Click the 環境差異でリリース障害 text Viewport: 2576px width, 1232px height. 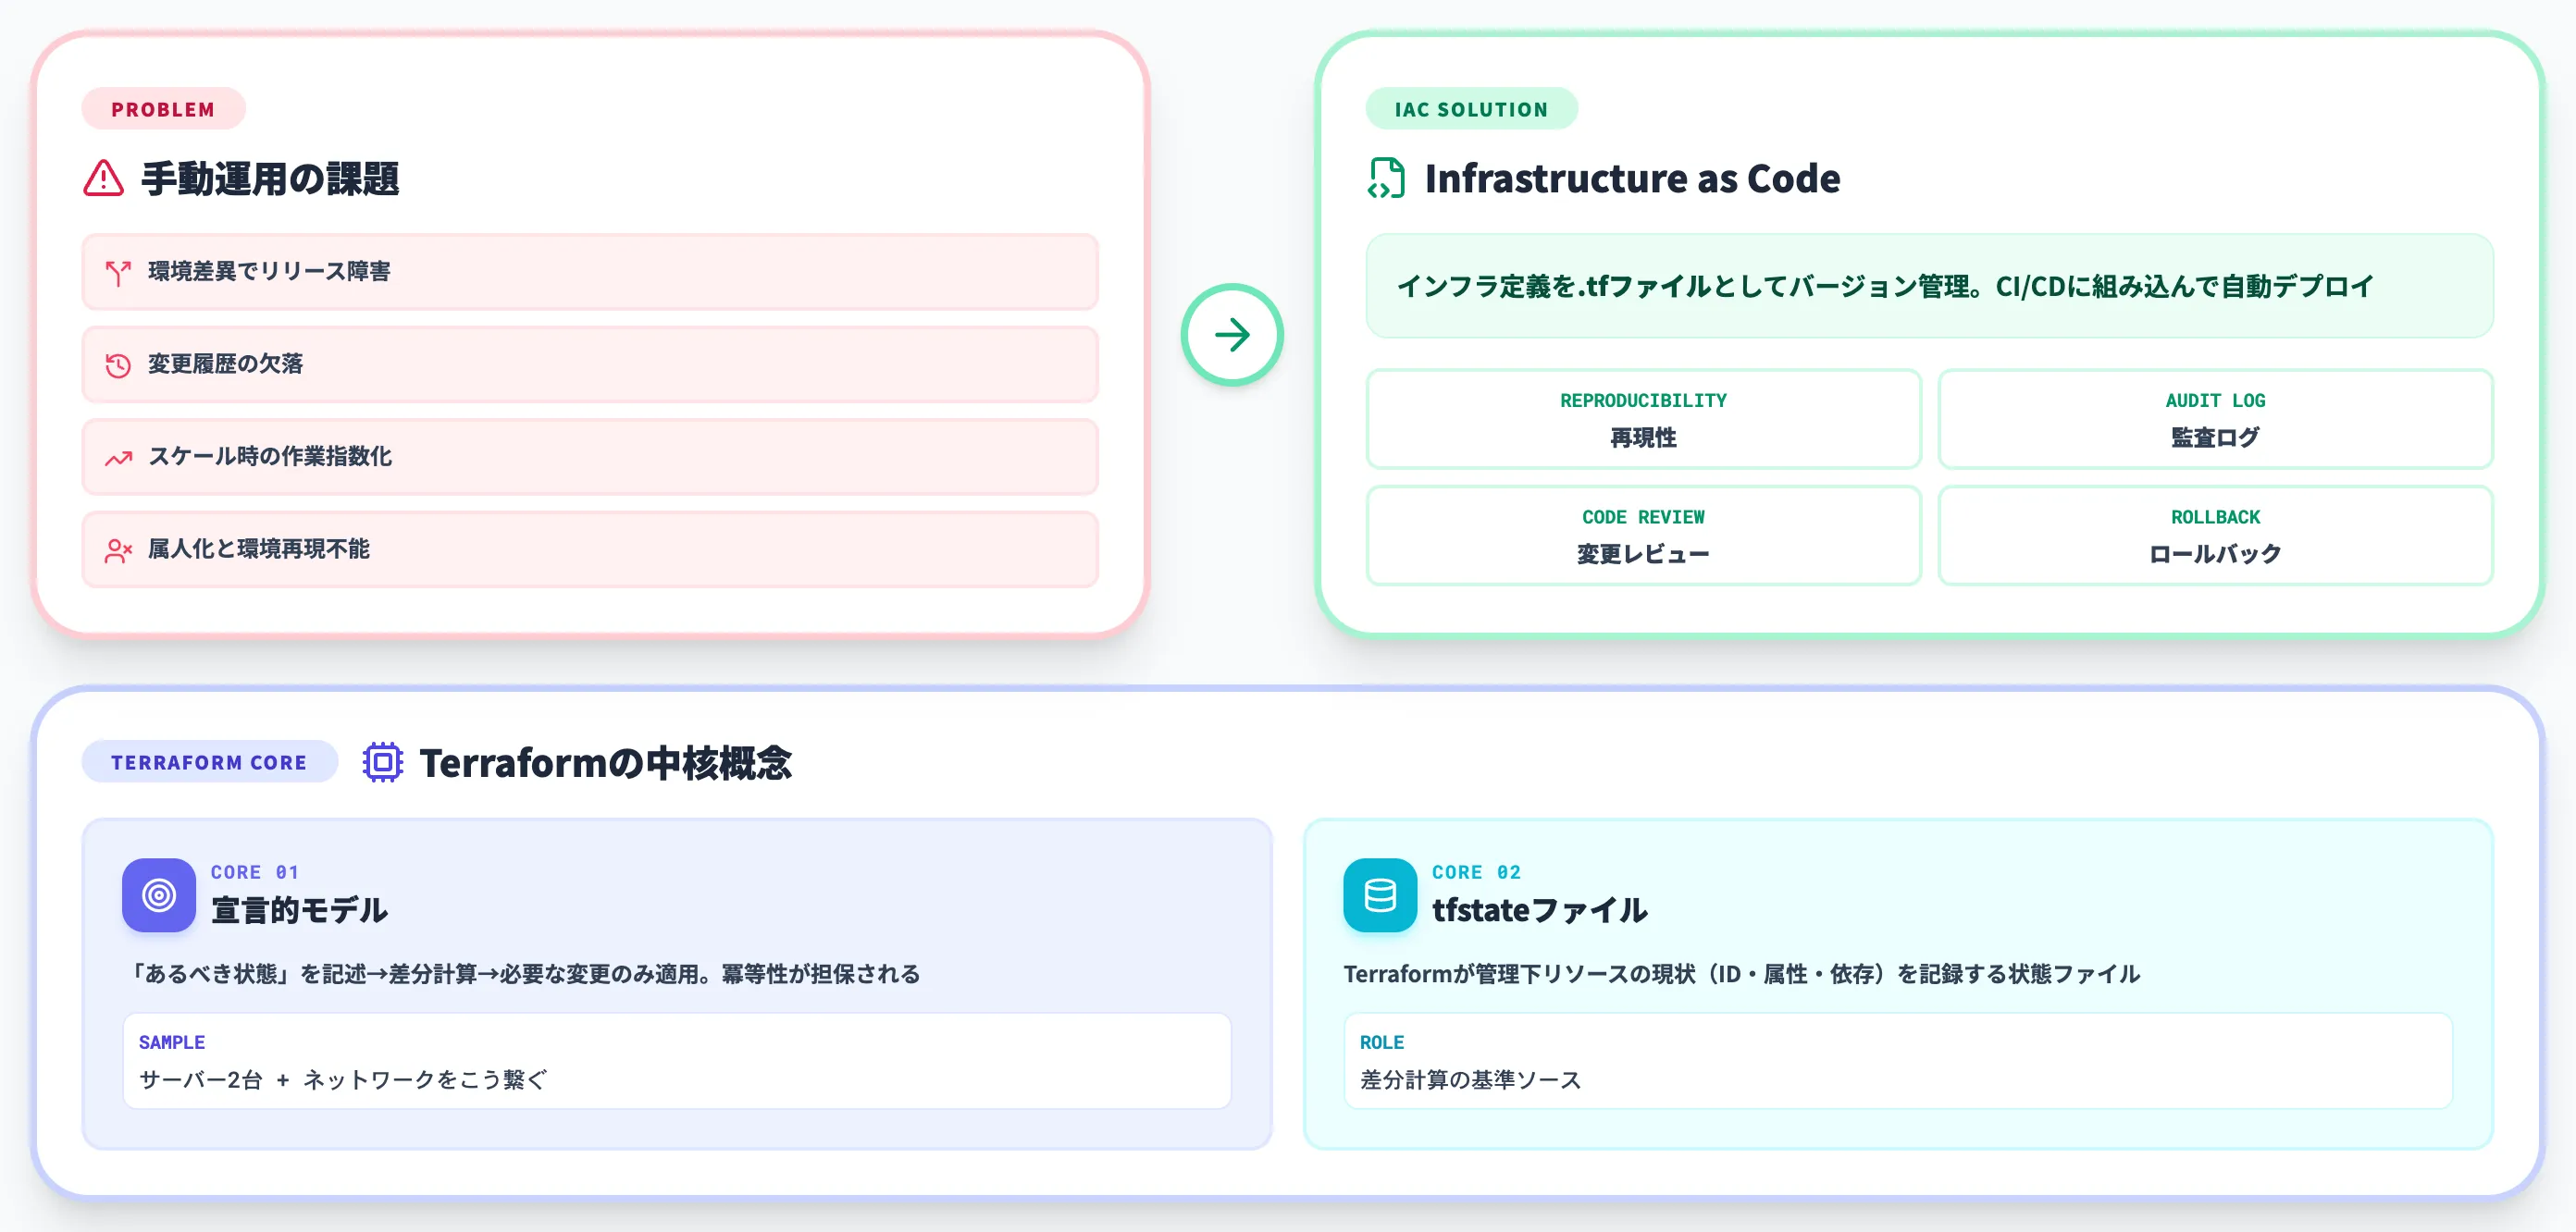[269, 271]
